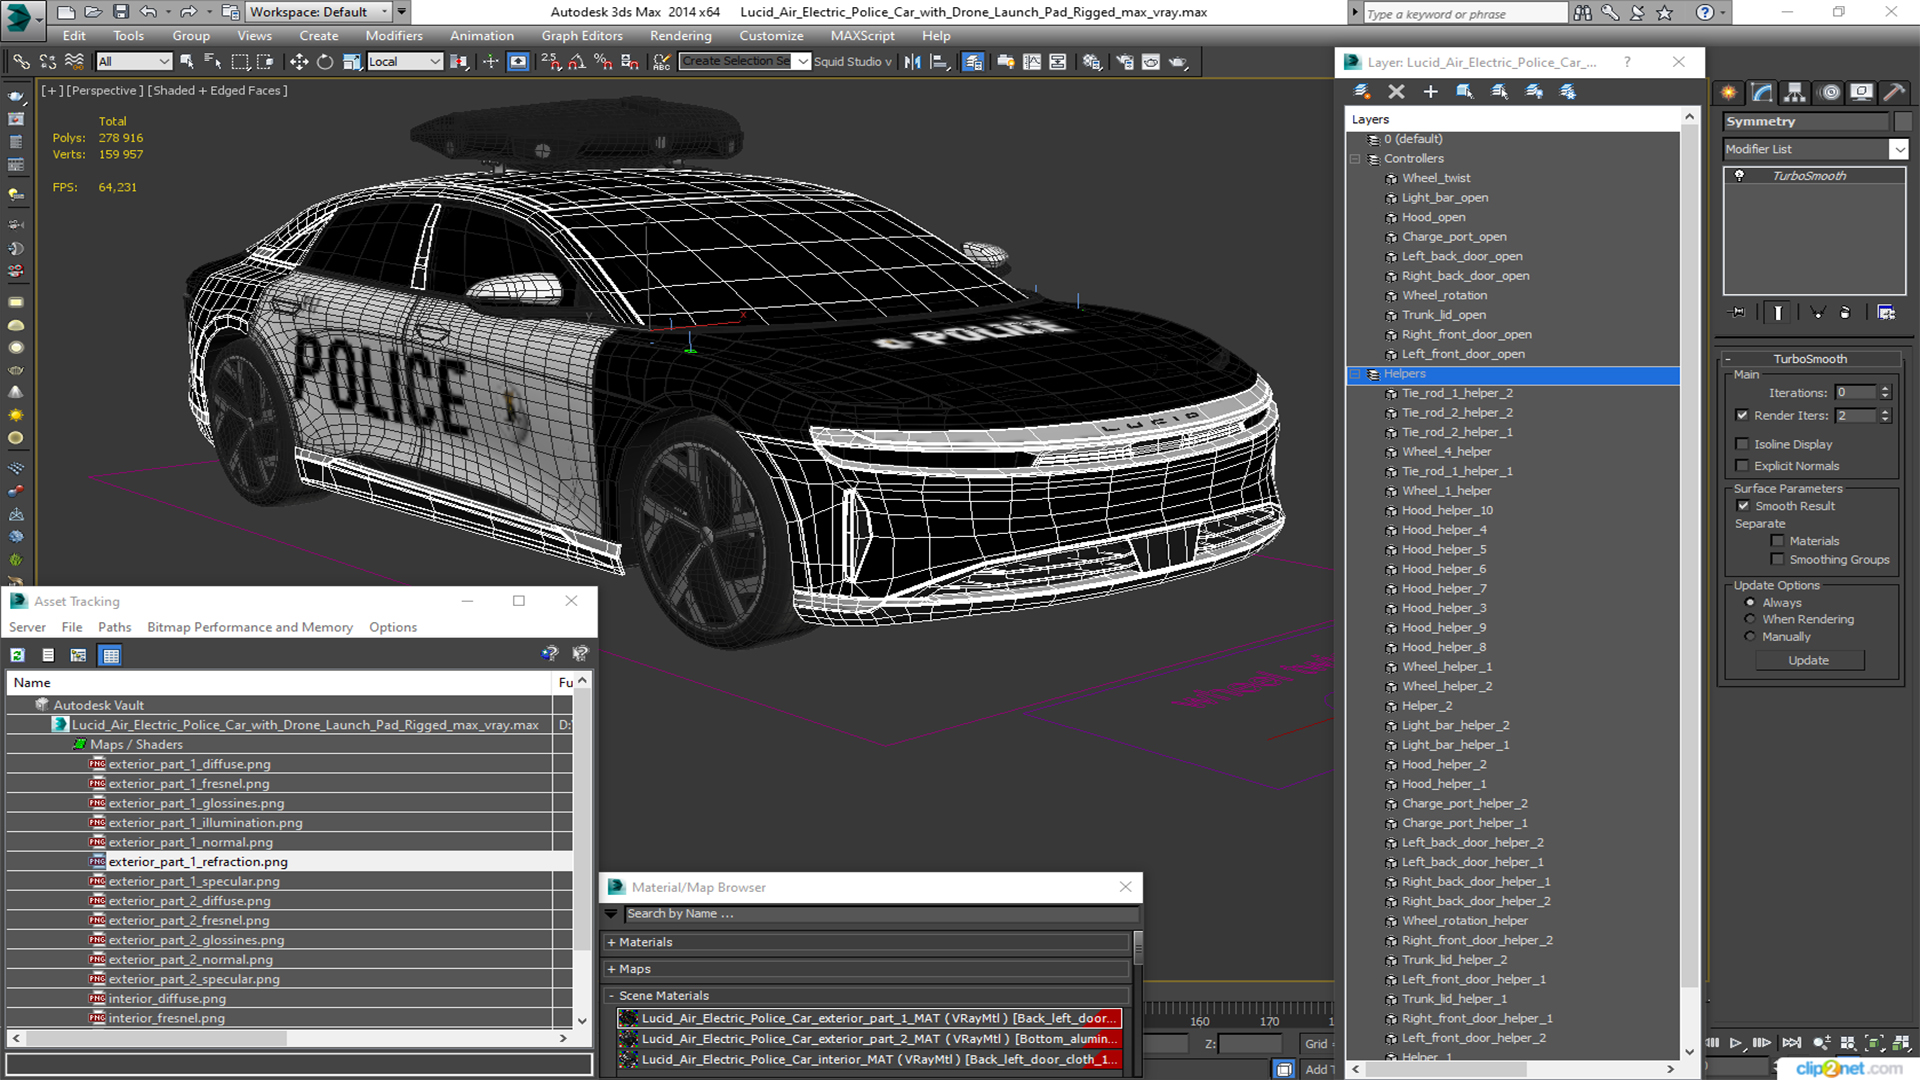Open the Local reference coordinate dropdown

pos(405,62)
